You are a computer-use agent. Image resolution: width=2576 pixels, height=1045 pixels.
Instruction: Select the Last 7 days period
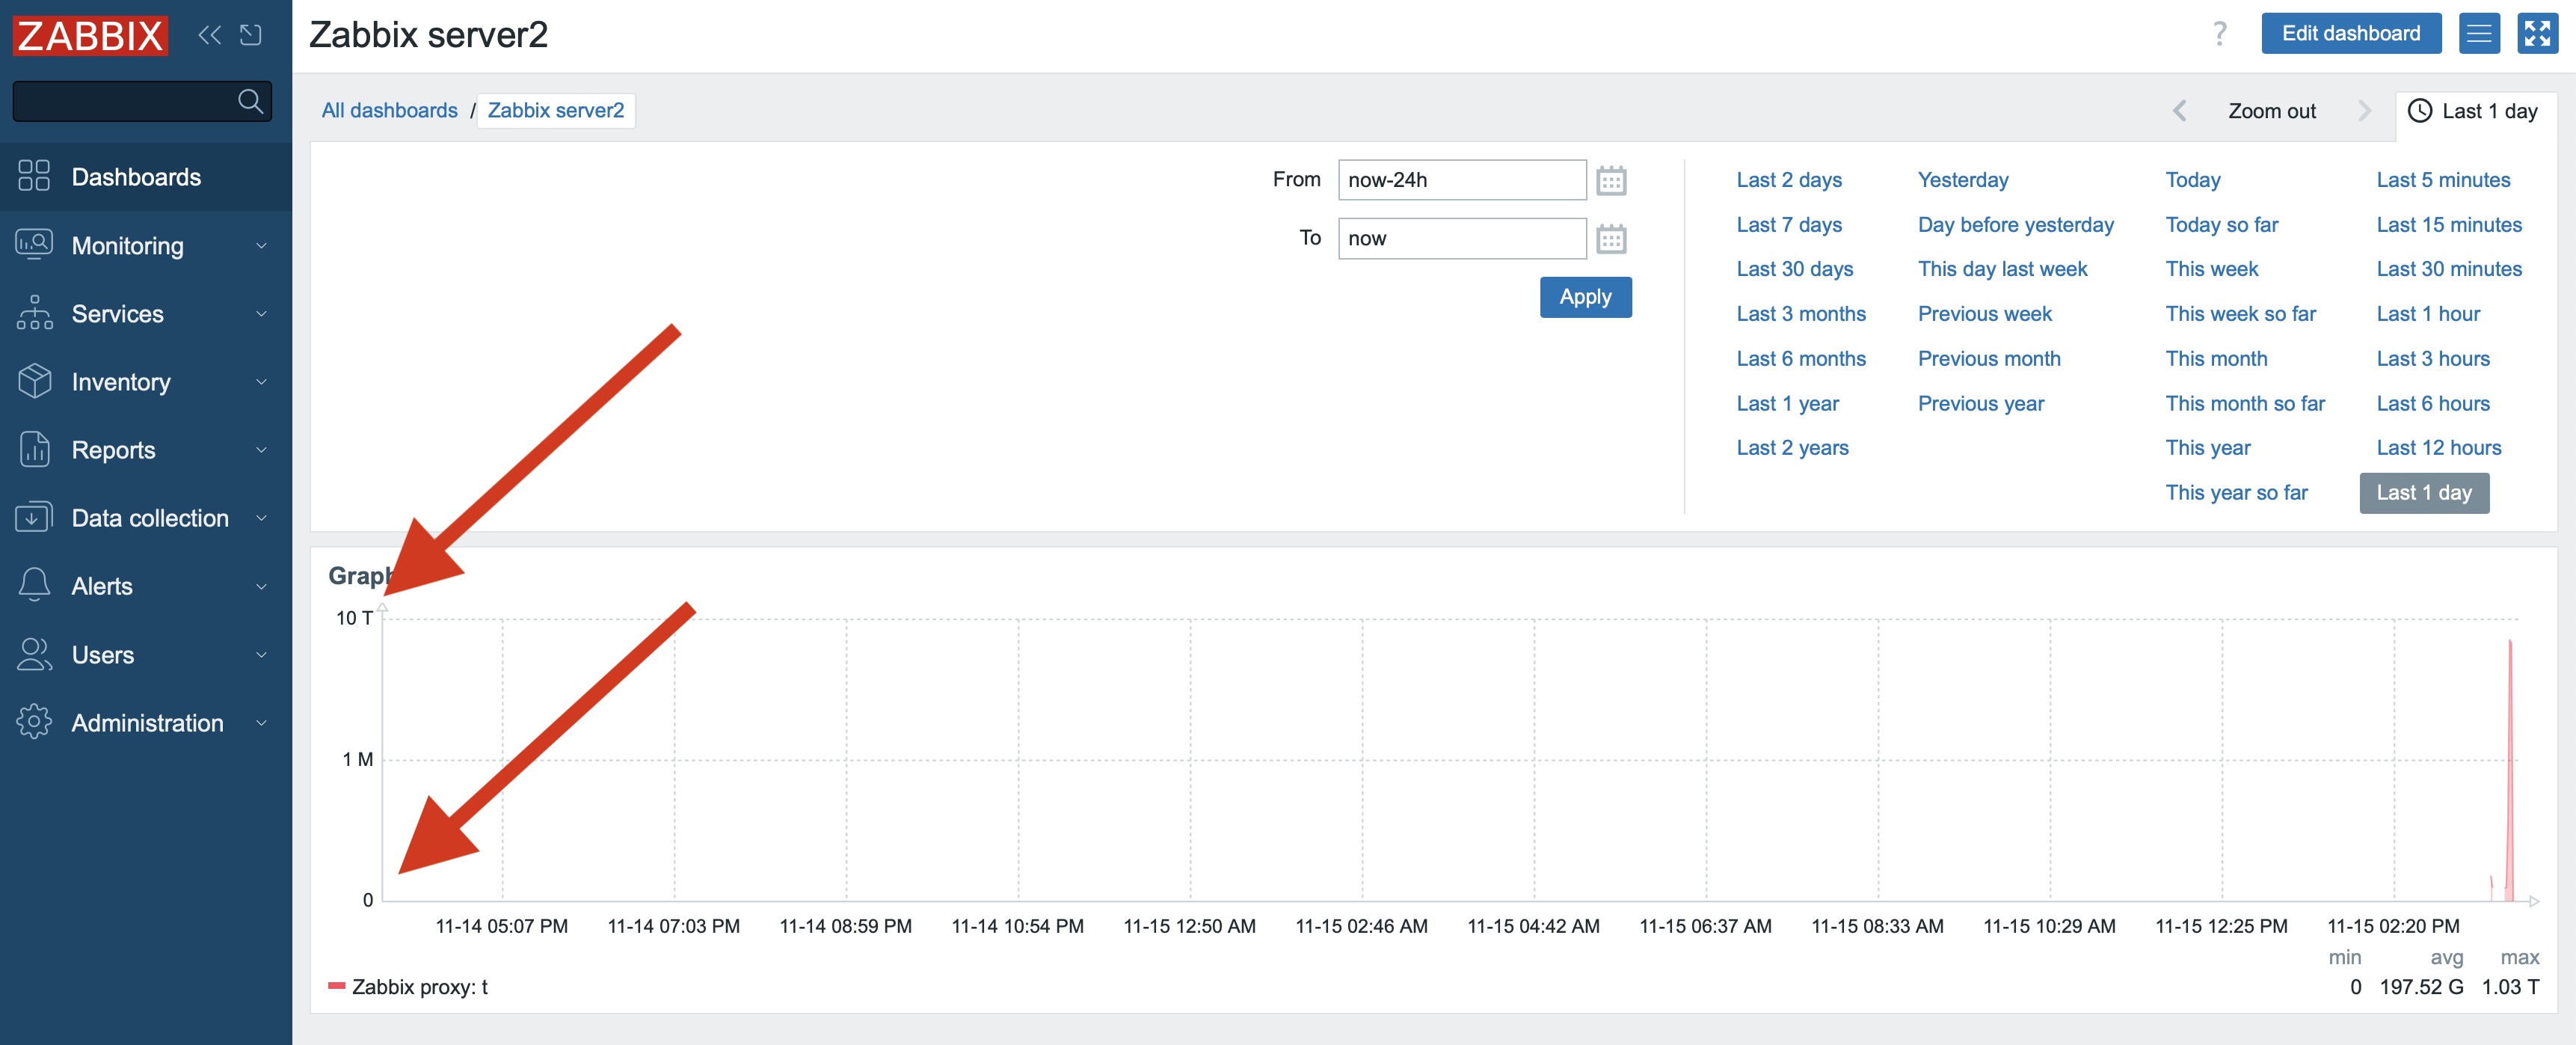click(1788, 225)
